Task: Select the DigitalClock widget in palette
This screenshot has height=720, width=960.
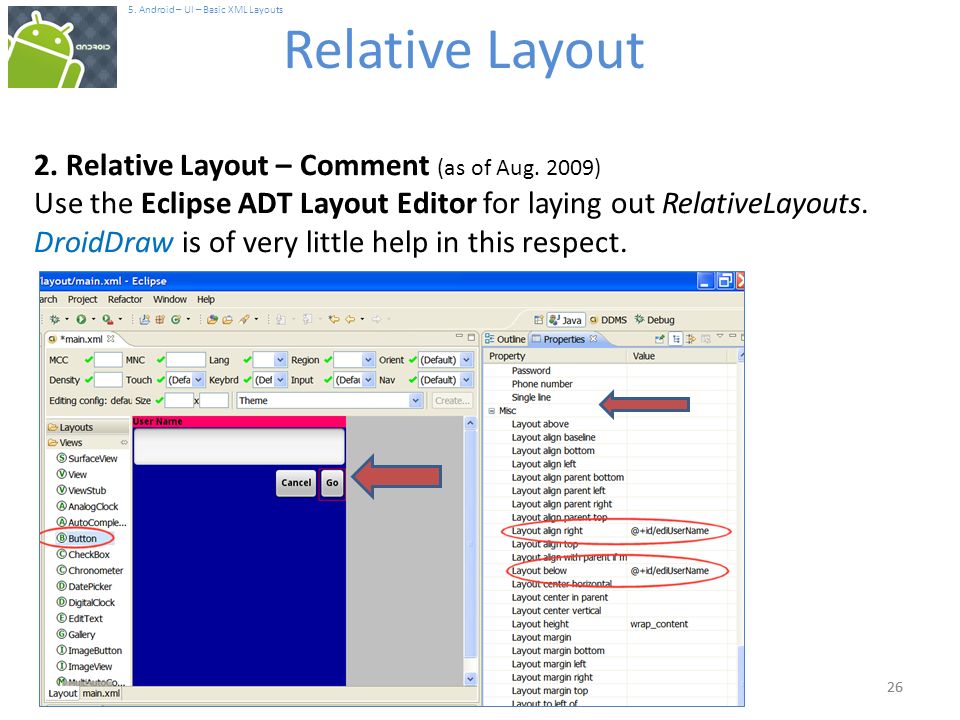Action: [86, 602]
